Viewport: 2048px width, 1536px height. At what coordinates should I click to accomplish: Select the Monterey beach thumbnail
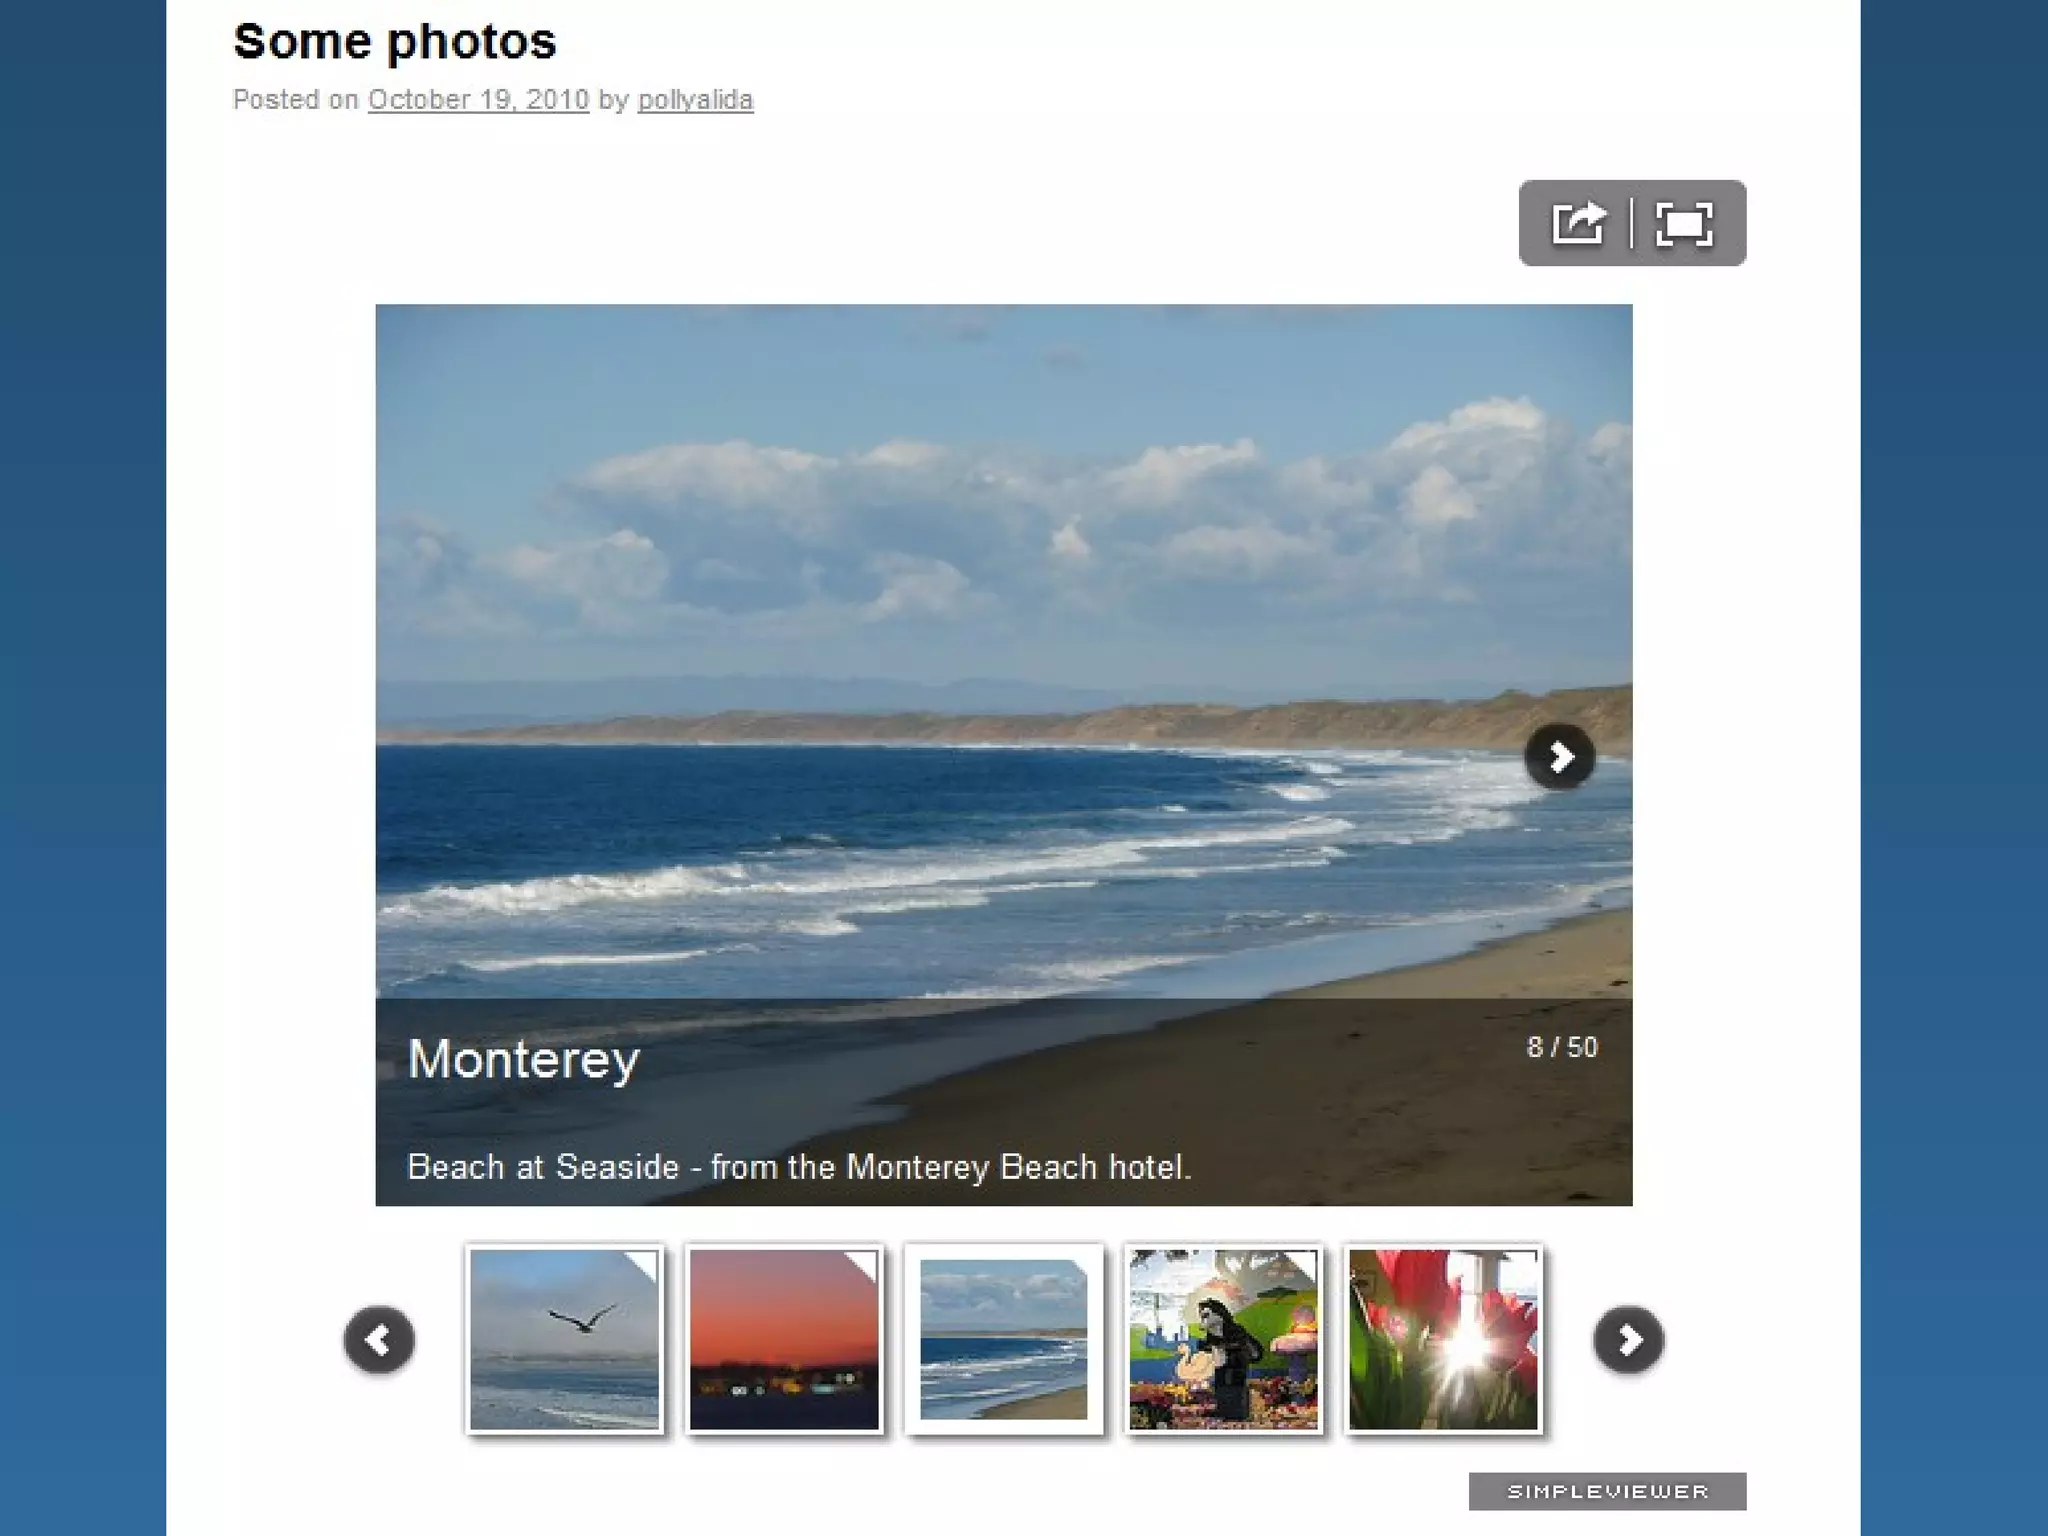[x=1004, y=1339]
